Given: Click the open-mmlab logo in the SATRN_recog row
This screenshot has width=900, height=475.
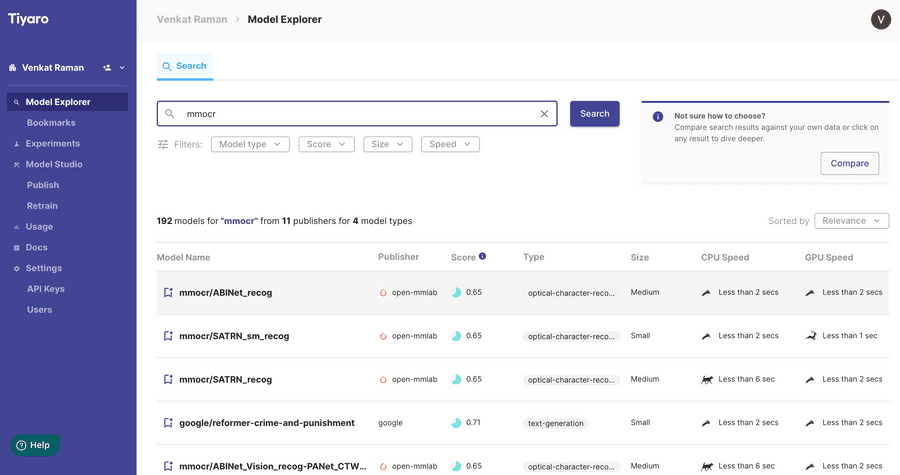Looking at the screenshot, I should tap(383, 379).
